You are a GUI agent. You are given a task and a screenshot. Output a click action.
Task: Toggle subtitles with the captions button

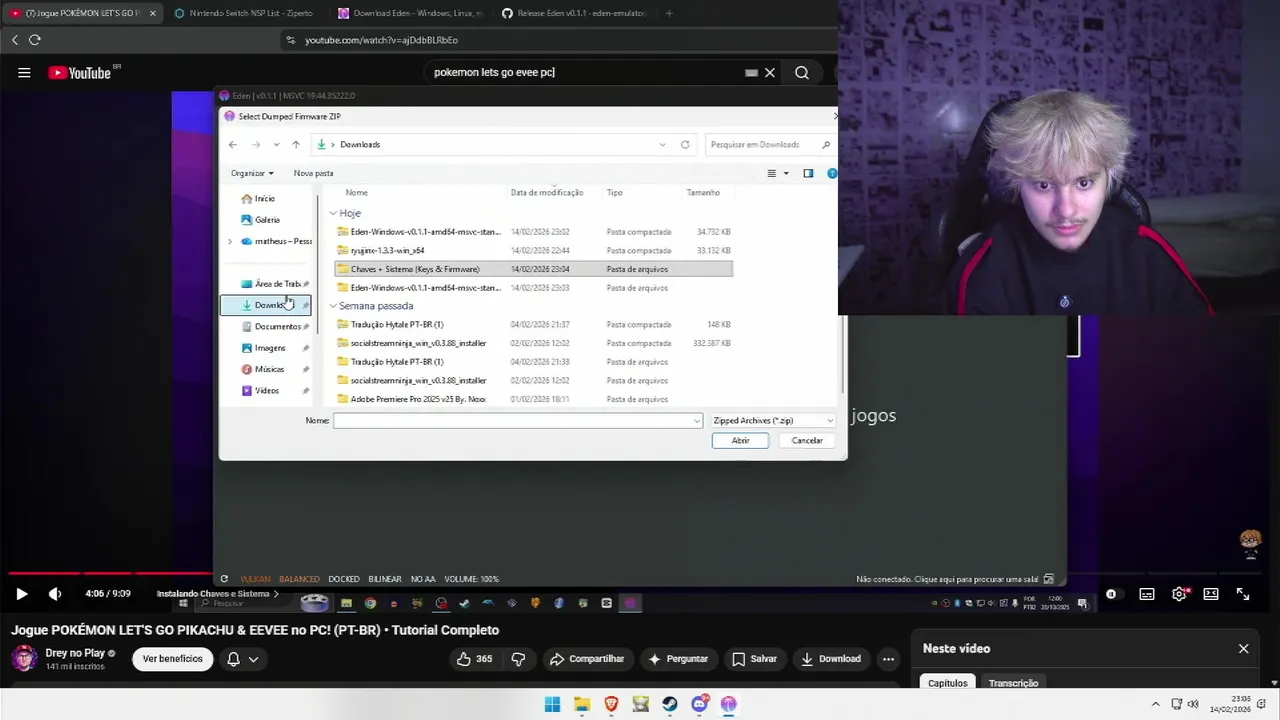(x=1147, y=594)
